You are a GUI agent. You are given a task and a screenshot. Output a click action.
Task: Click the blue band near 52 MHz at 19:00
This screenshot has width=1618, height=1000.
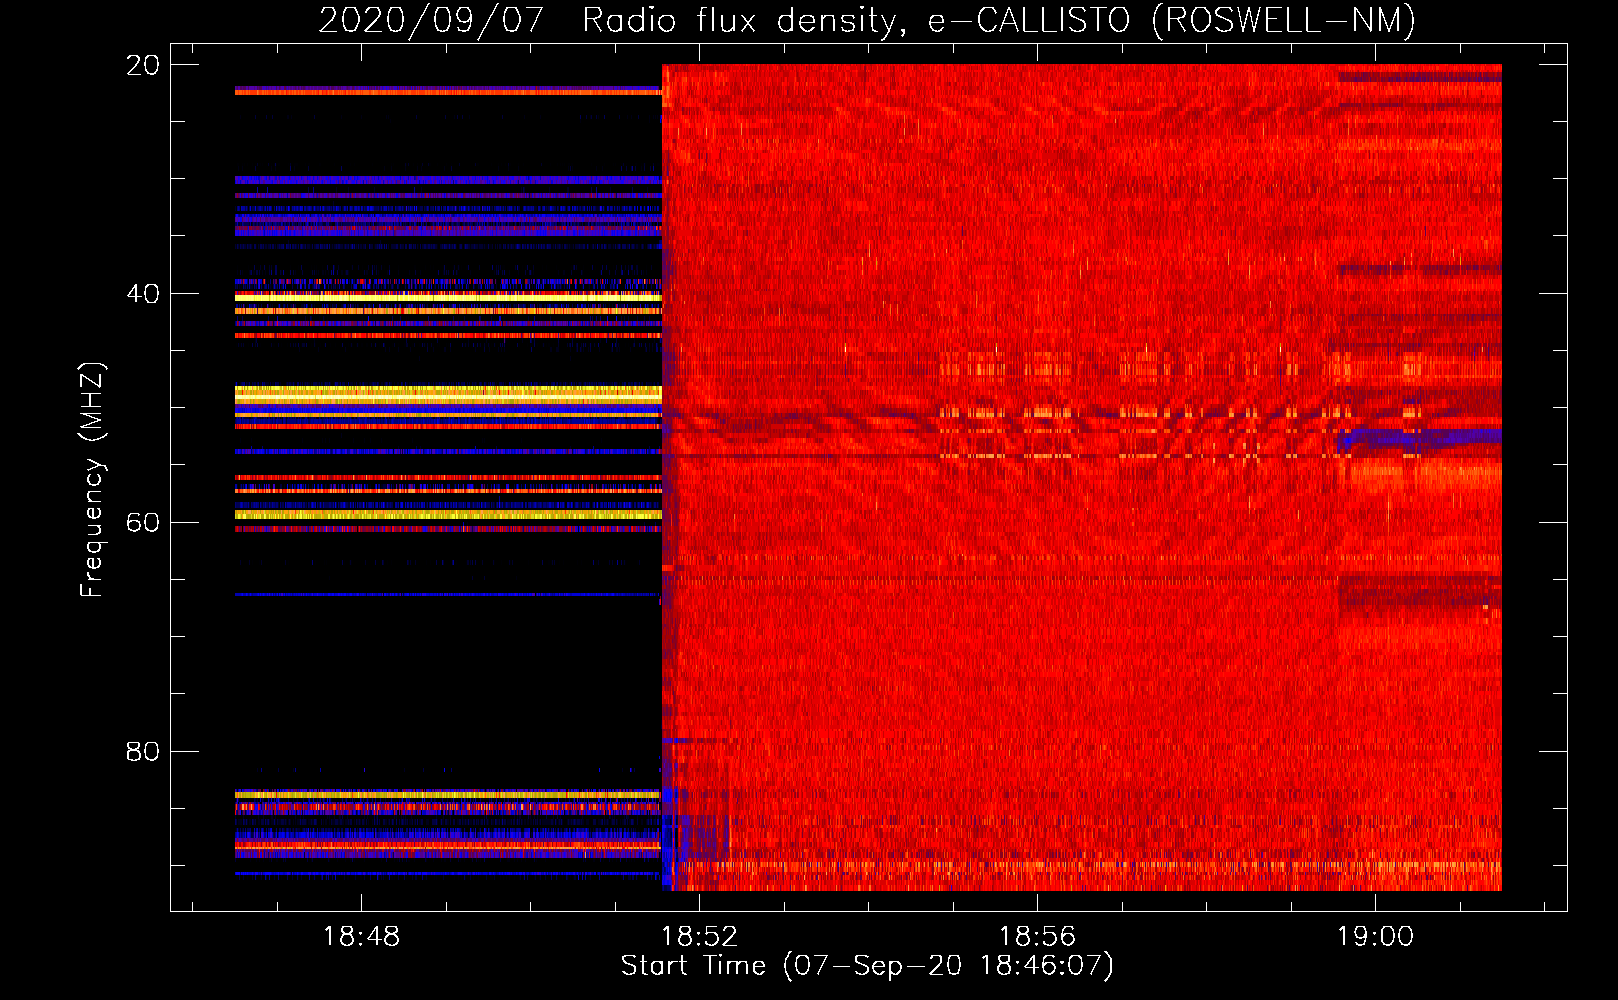coord(1420,438)
